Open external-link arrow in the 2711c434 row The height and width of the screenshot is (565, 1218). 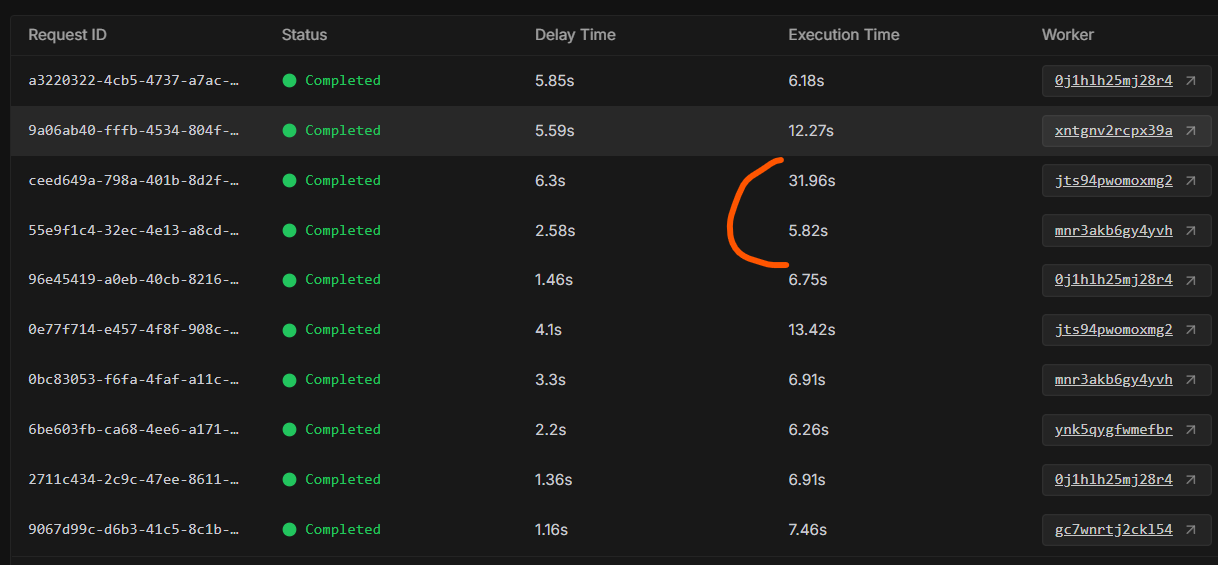point(1190,480)
